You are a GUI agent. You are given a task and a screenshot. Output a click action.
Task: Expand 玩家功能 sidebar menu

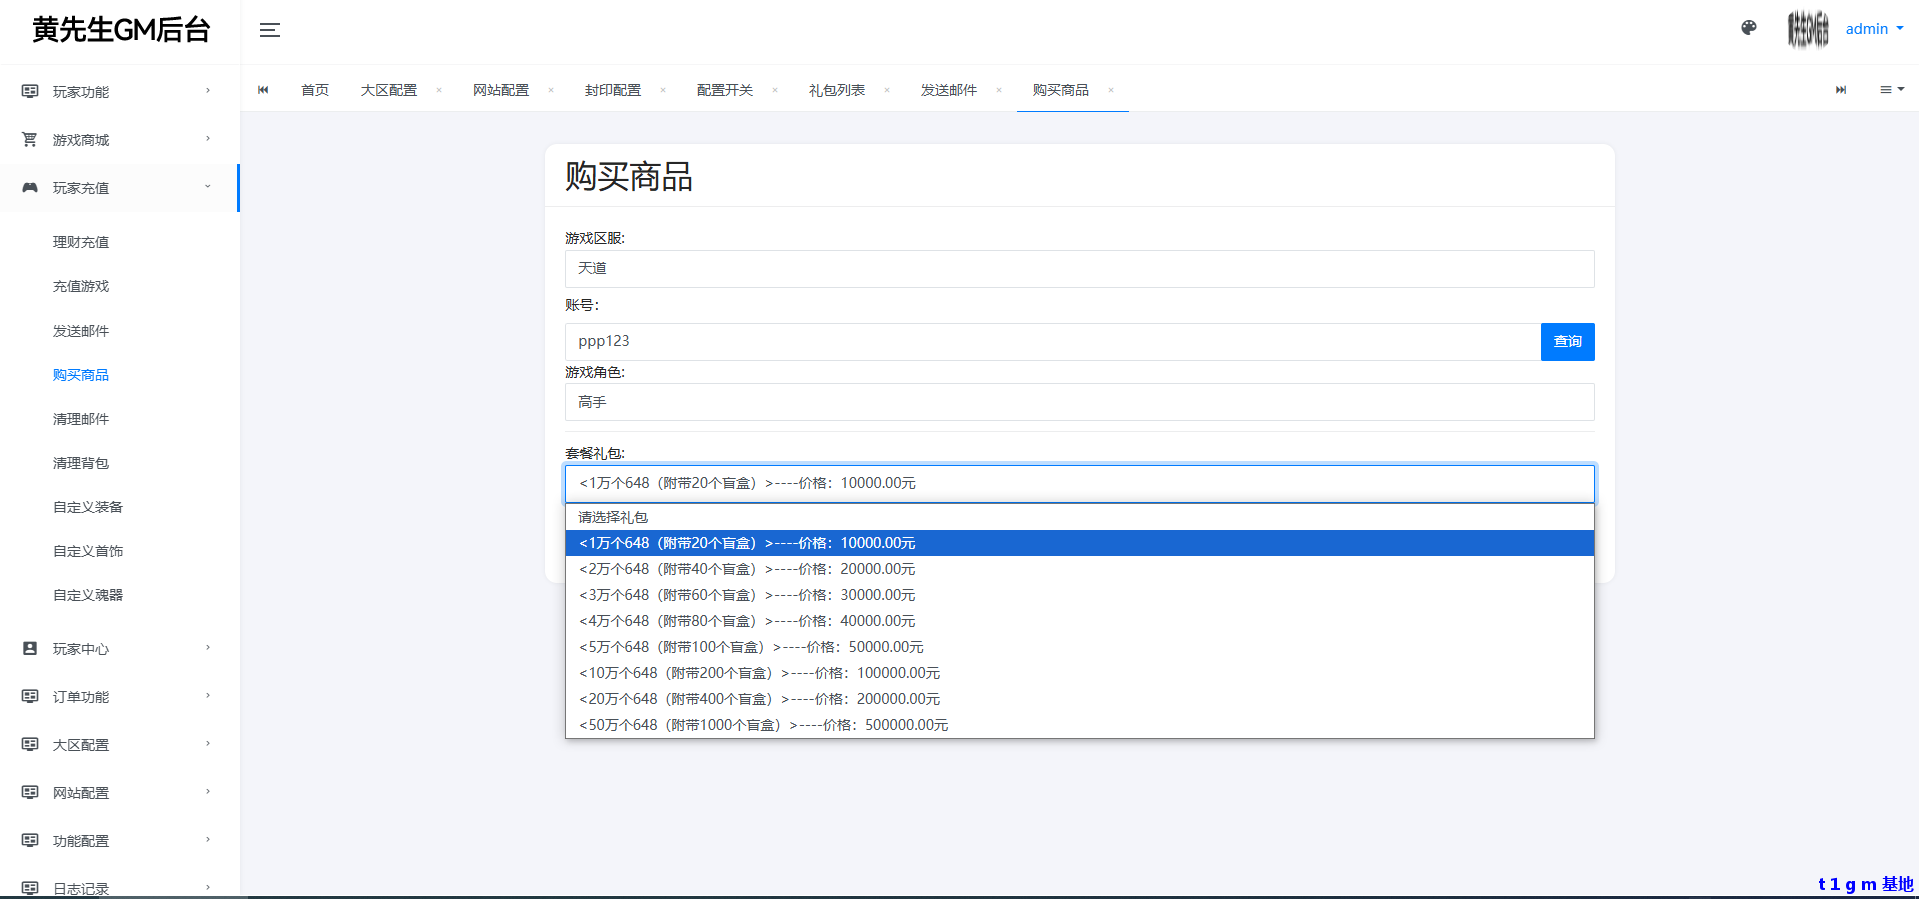click(208, 91)
